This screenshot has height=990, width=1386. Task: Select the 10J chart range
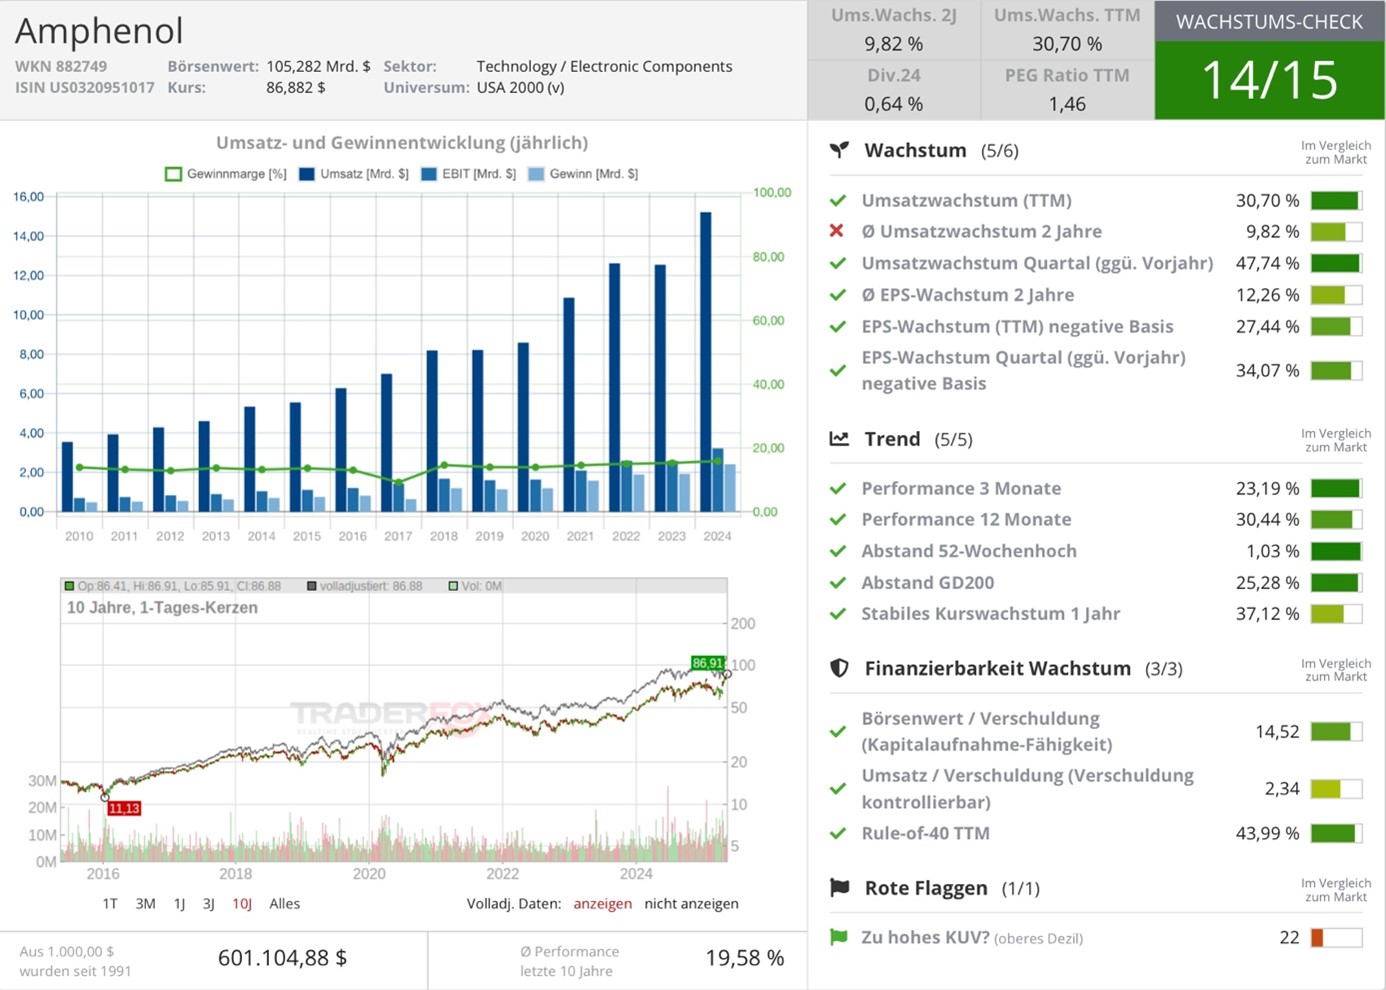coord(242,903)
